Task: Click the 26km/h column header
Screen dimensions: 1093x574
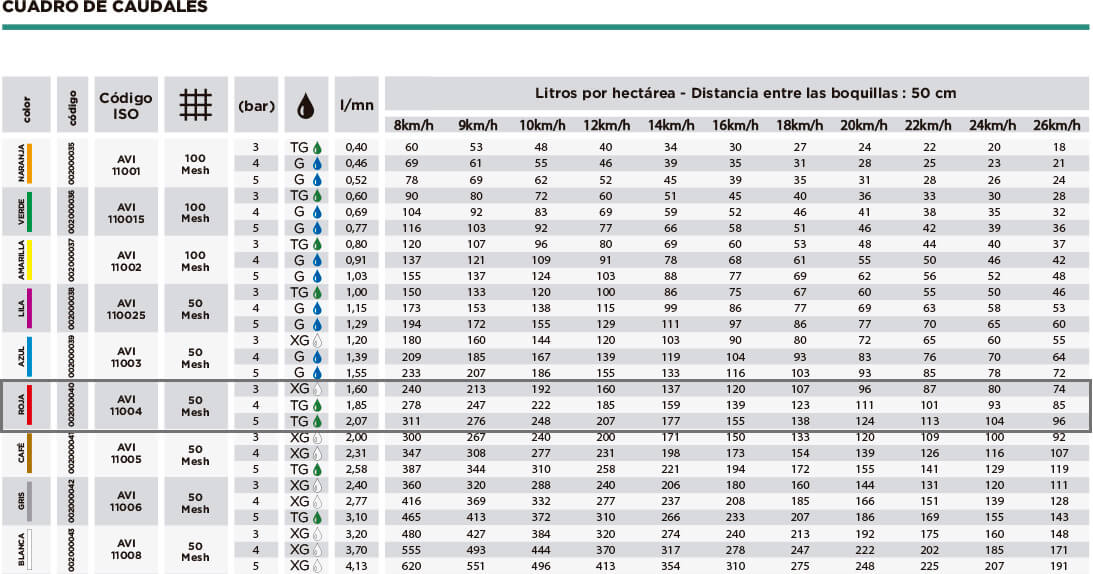Action: 1056,126
